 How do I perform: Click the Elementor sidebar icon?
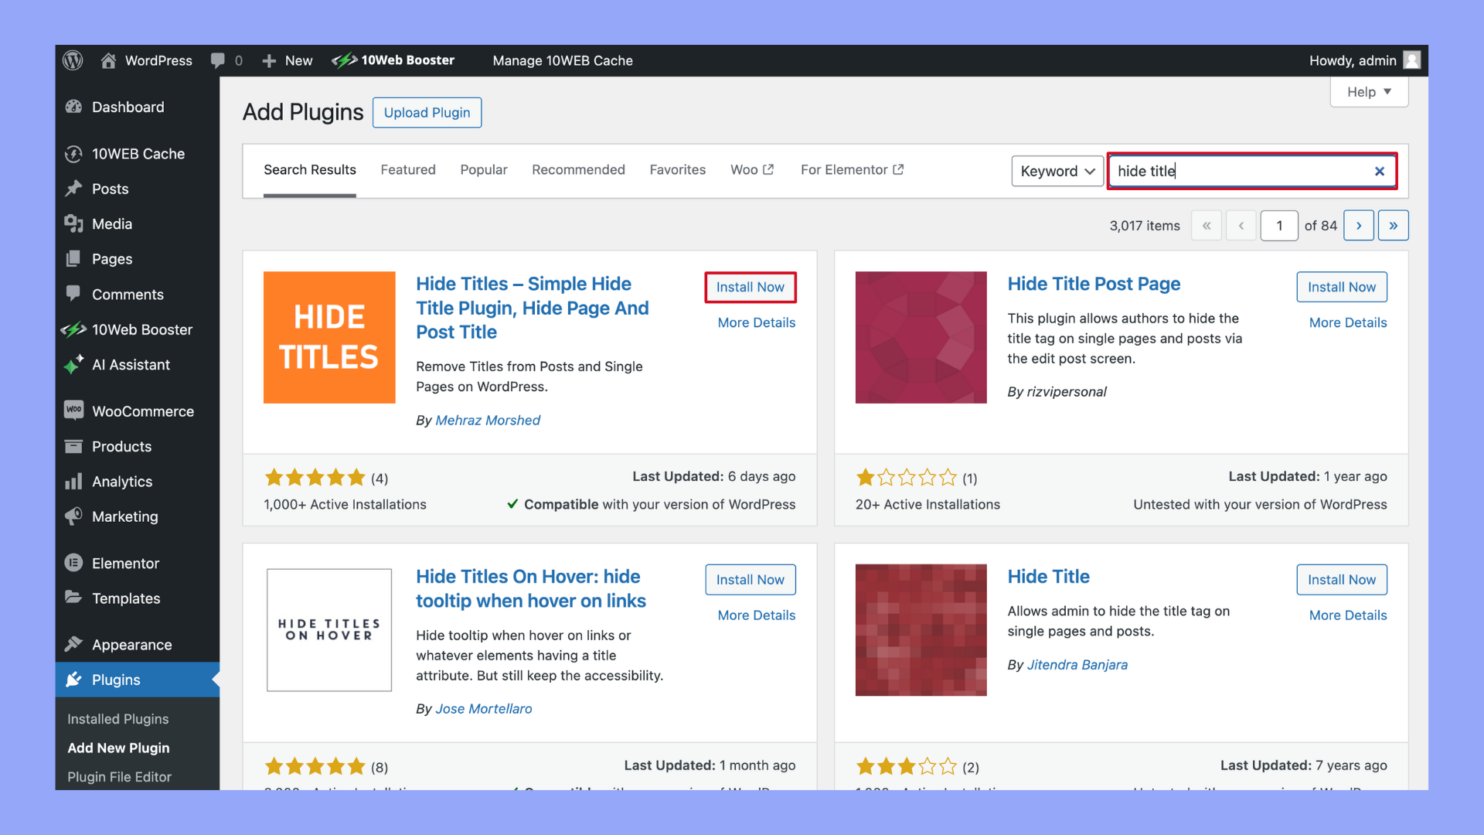[74, 563]
